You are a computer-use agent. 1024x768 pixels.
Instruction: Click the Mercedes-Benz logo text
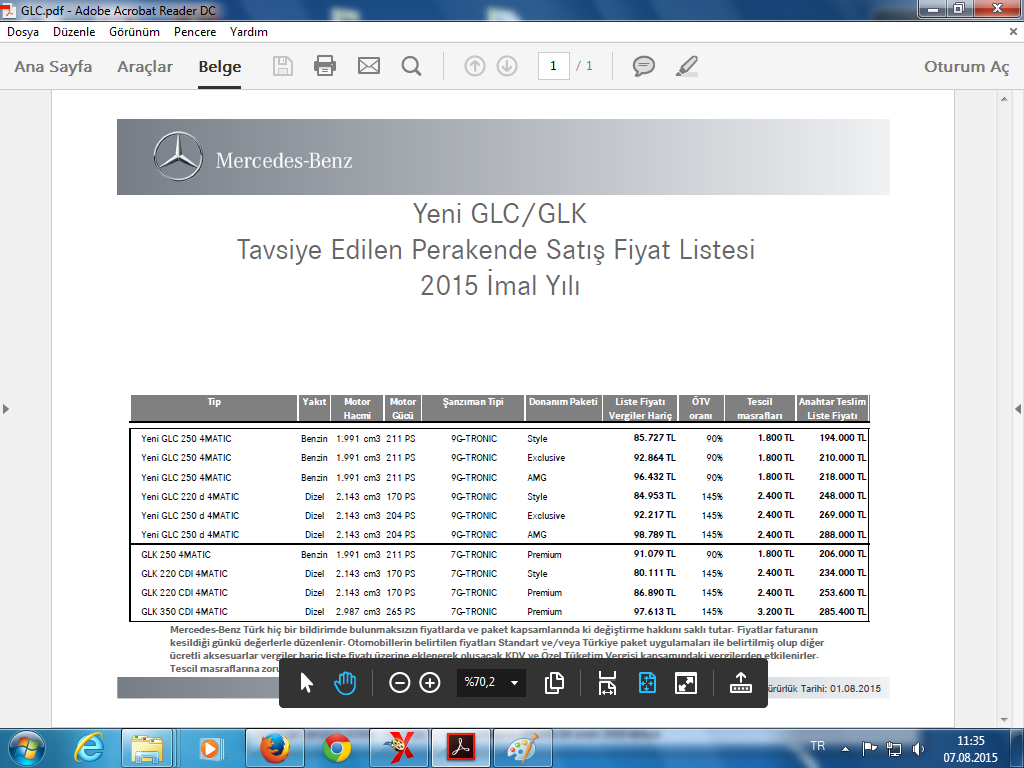click(x=284, y=160)
